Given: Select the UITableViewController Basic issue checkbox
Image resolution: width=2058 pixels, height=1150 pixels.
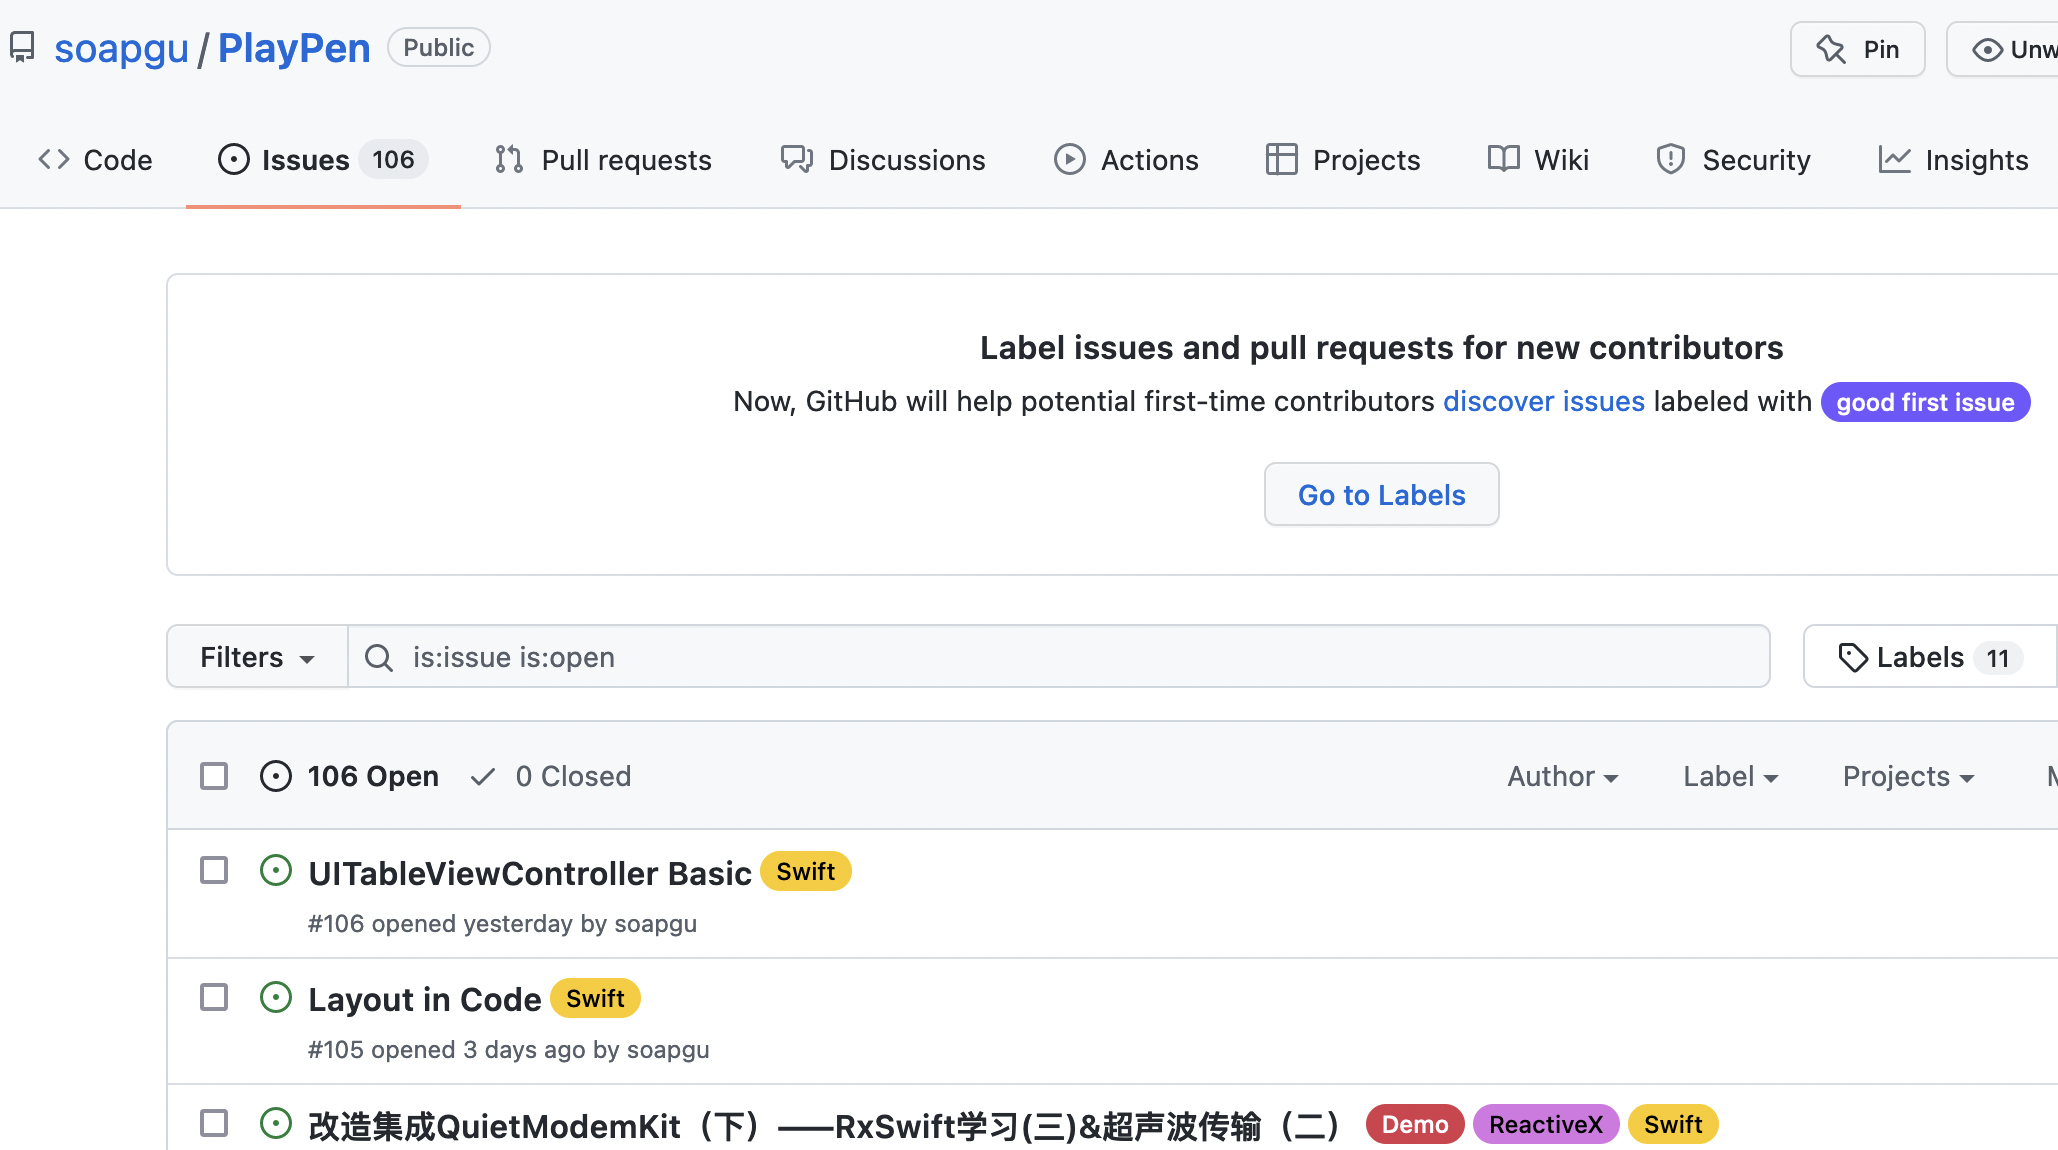Looking at the screenshot, I should (214, 870).
